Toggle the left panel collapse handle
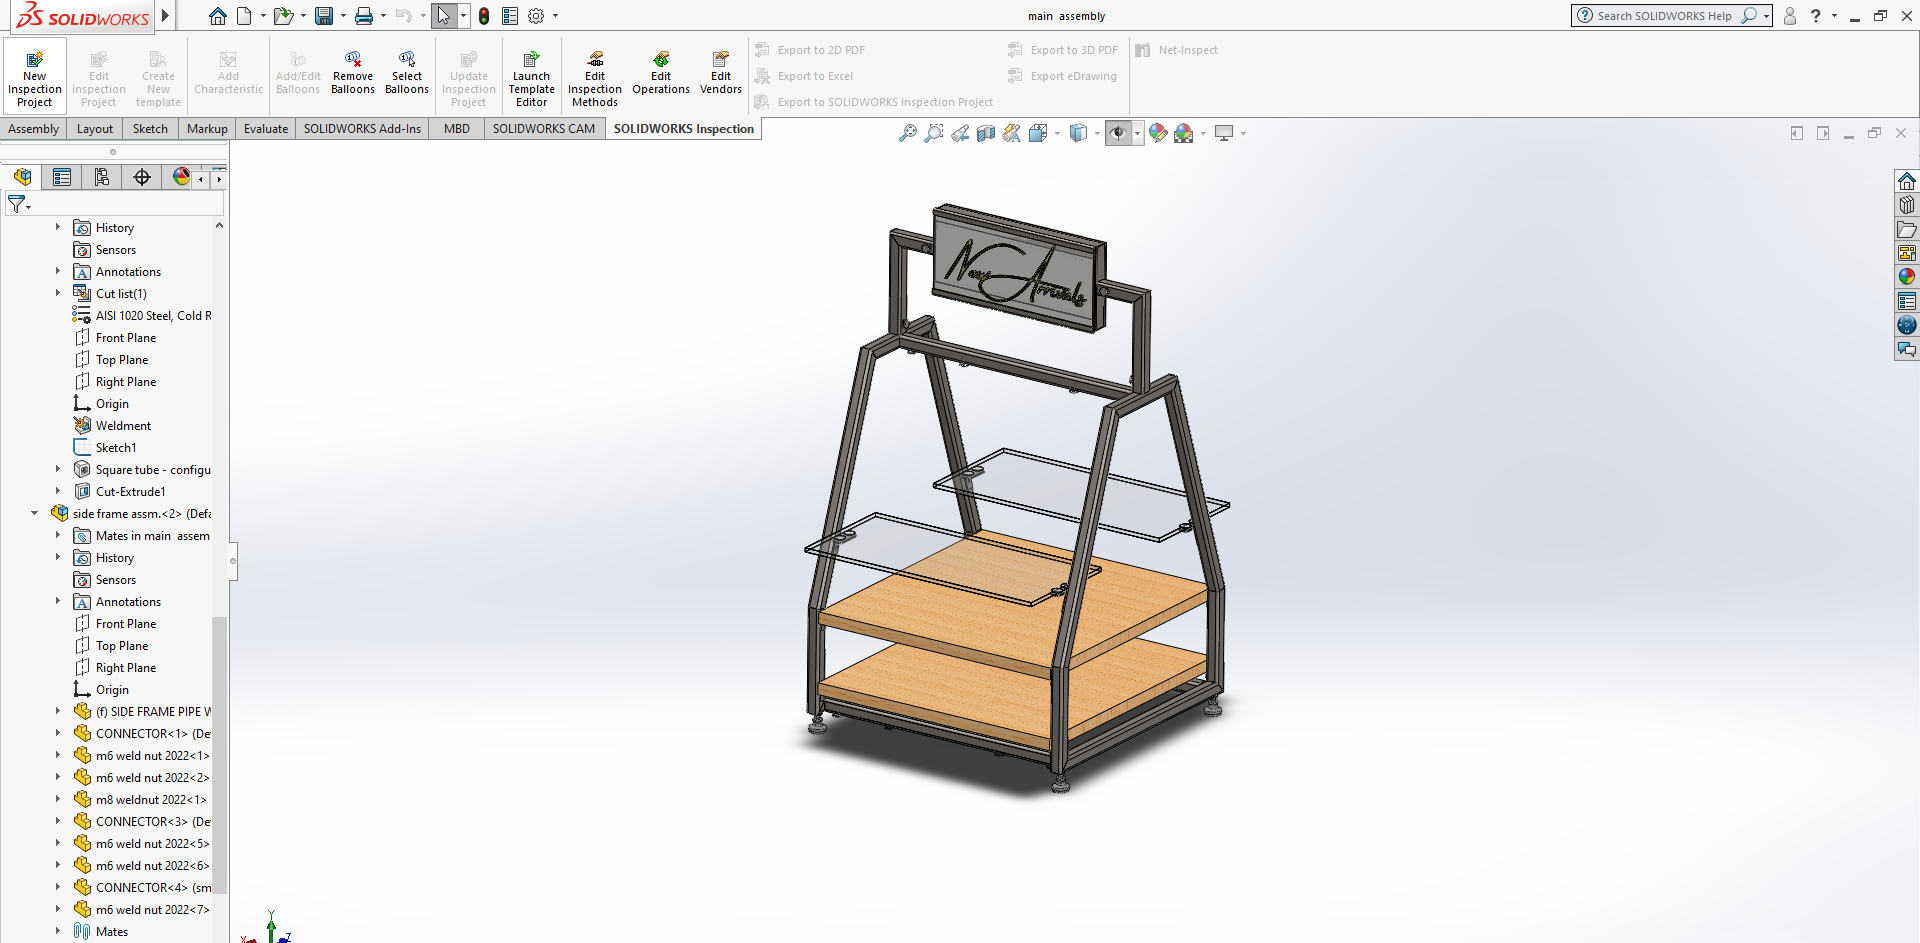Viewport: 1920px width, 943px height. (x=233, y=560)
